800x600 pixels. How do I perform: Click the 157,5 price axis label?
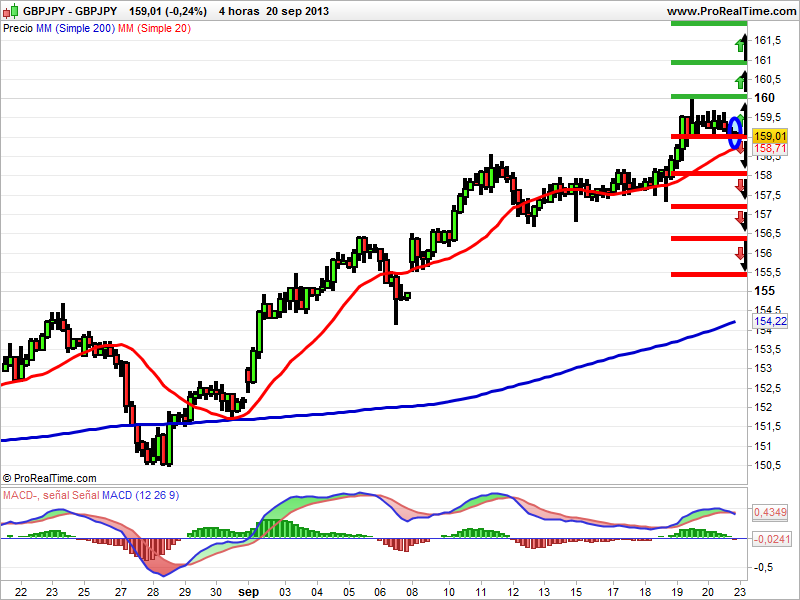[x=767, y=195]
